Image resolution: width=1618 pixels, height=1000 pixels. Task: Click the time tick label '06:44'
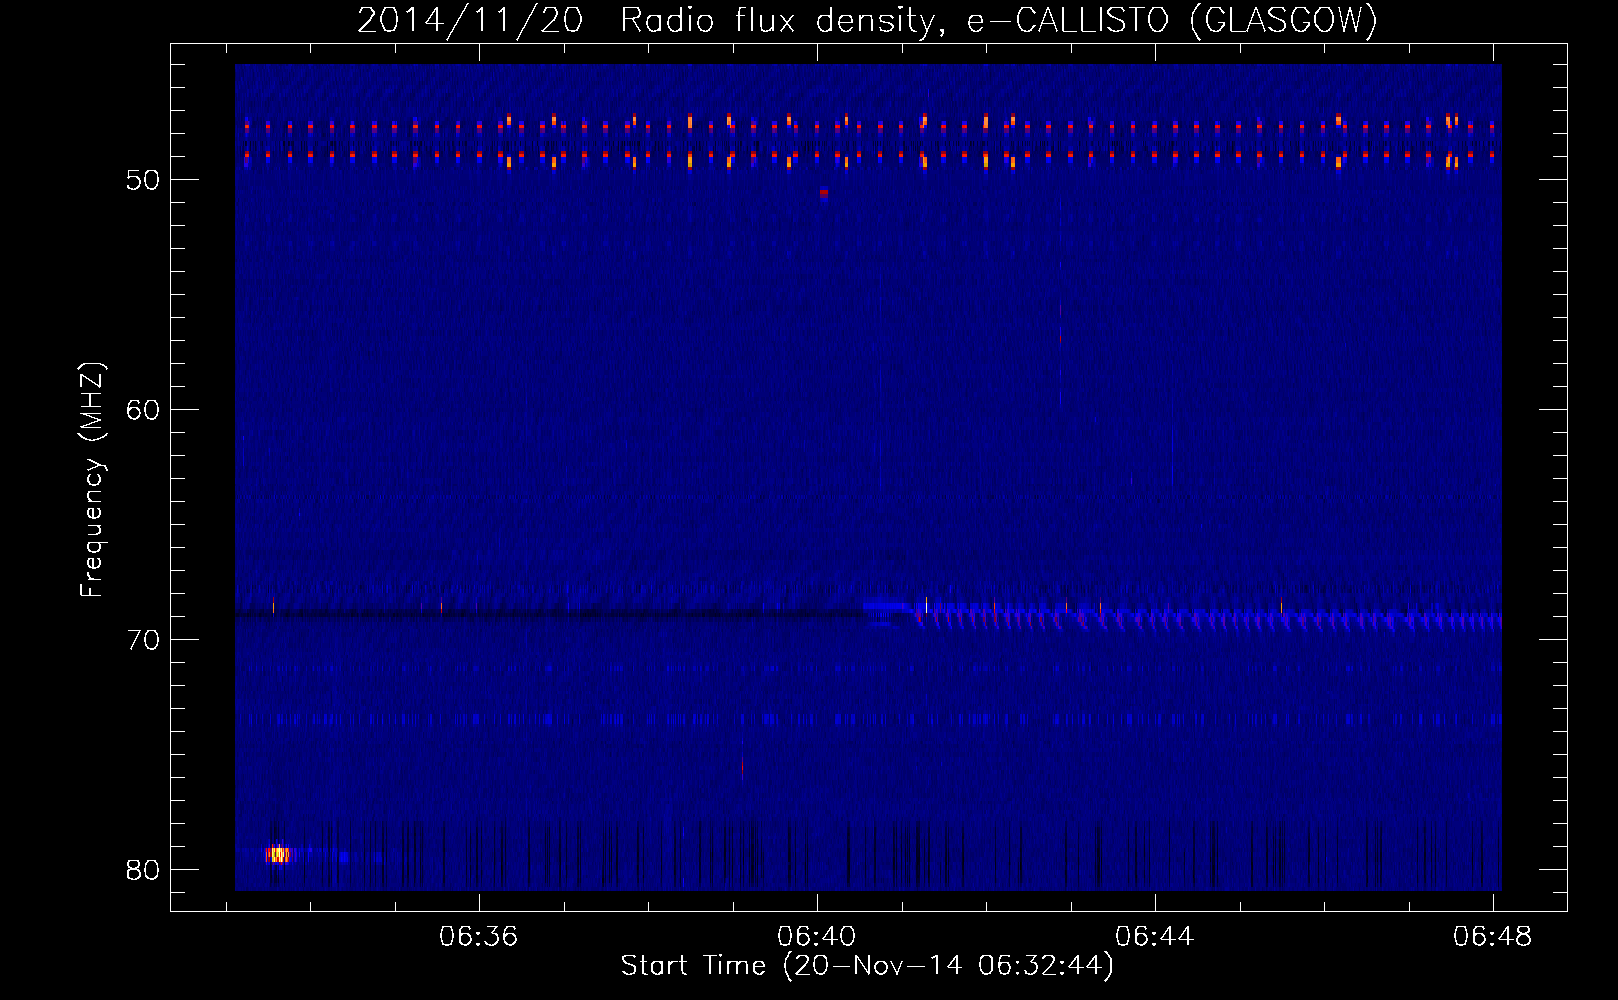coord(1155,936)
